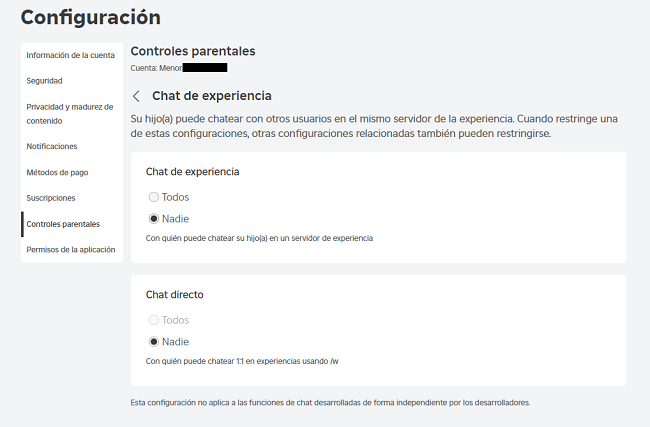This screenshot has width=650, height=427.
Task: Select Todos for Chat de experiencia
Action: (x=153, y=197)
